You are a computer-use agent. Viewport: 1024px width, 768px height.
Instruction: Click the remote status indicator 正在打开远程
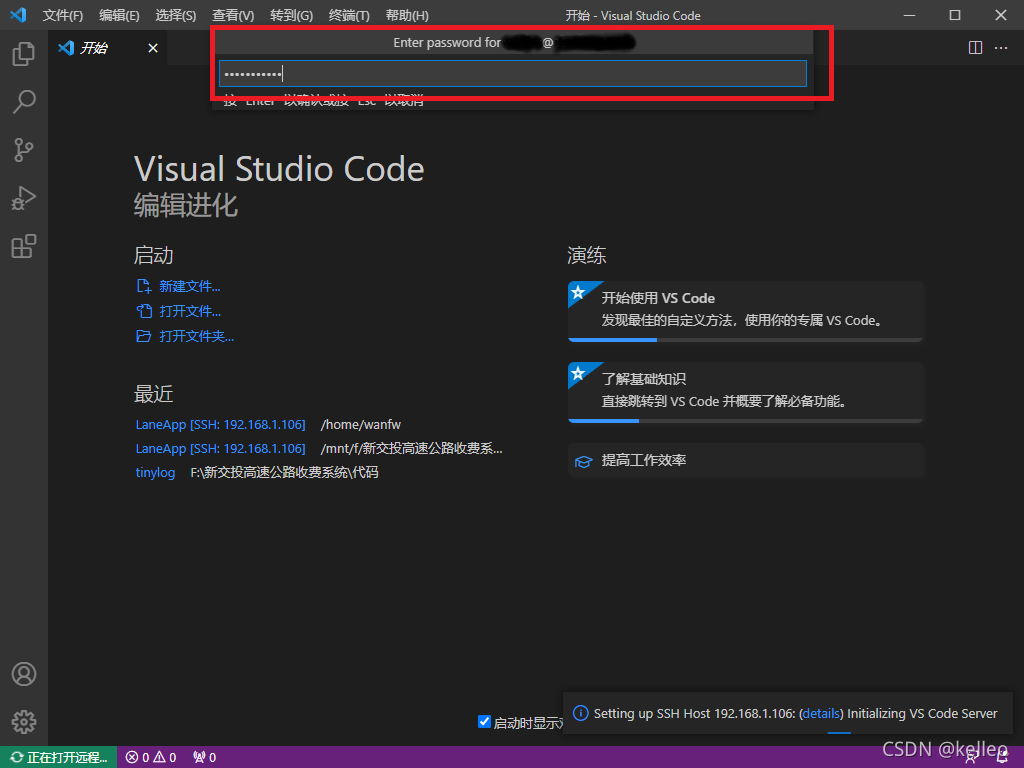[59, 757]
